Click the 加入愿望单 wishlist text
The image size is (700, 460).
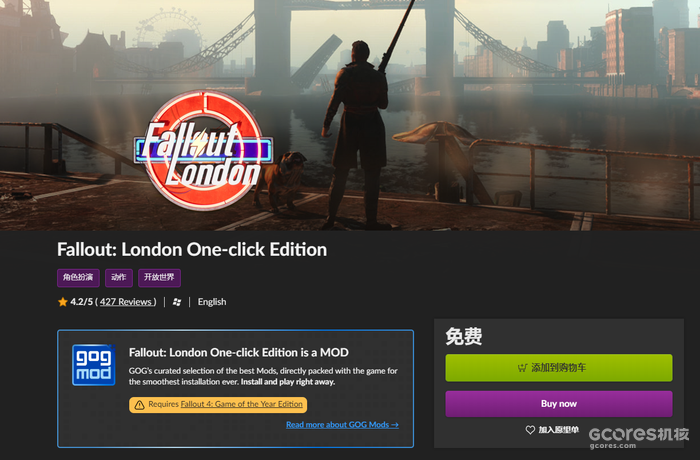pyautogui.click(x=558, y=430)
